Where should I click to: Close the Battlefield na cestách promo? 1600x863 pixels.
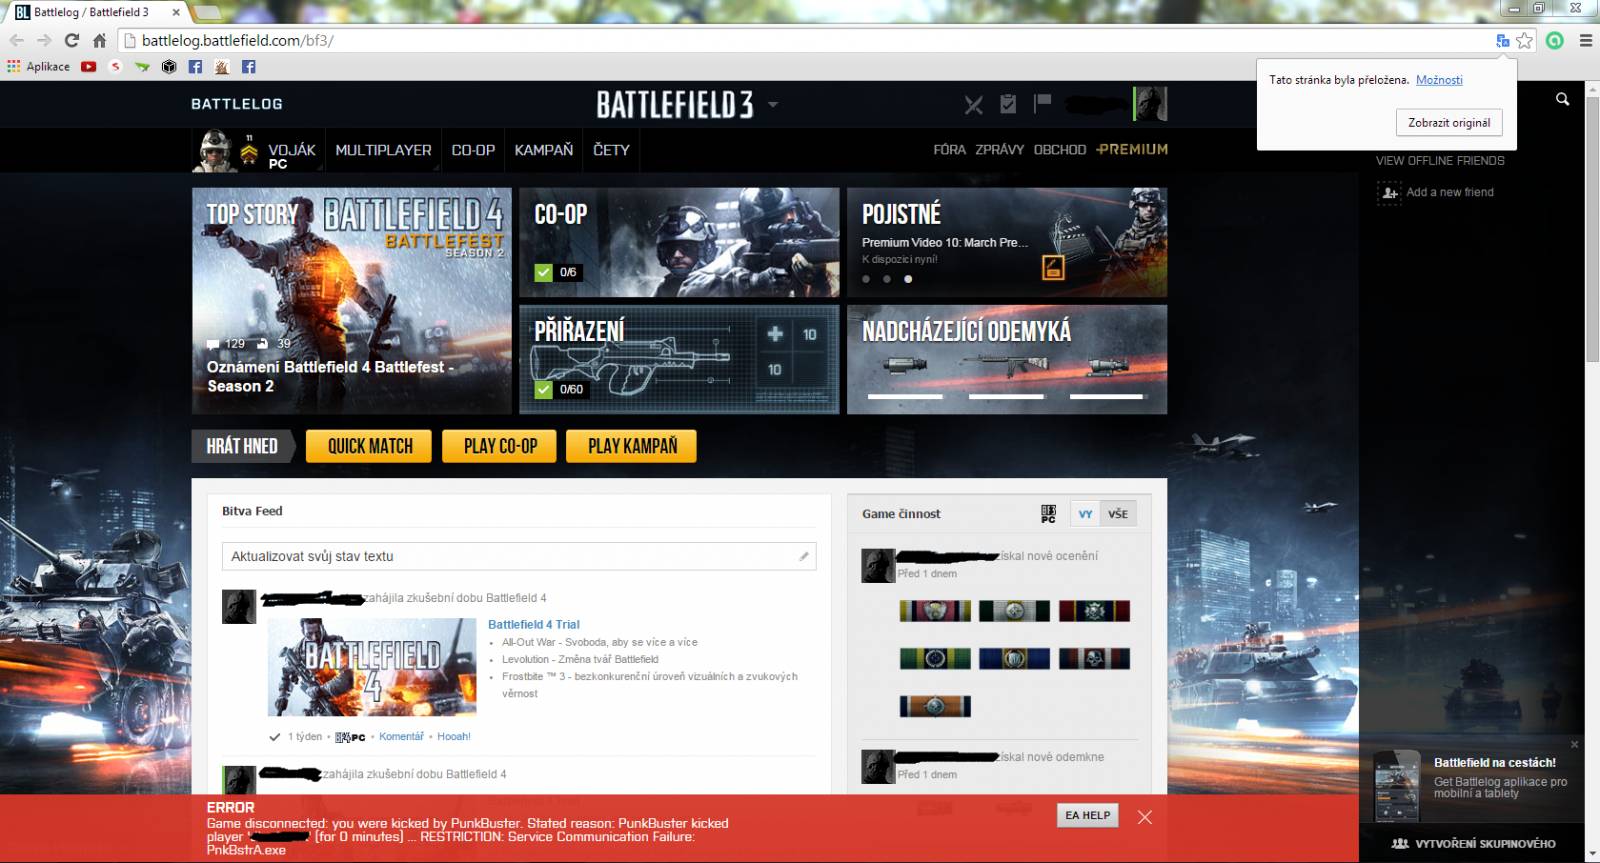coord(1574,744)
